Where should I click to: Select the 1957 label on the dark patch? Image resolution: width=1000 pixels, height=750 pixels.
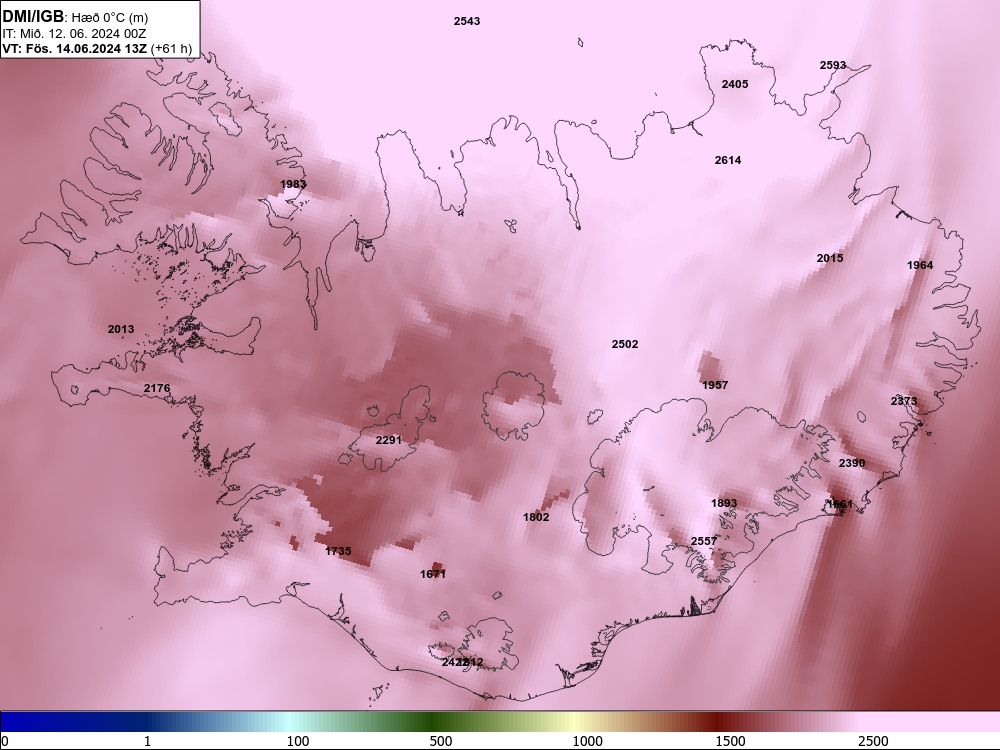point(715,385)
